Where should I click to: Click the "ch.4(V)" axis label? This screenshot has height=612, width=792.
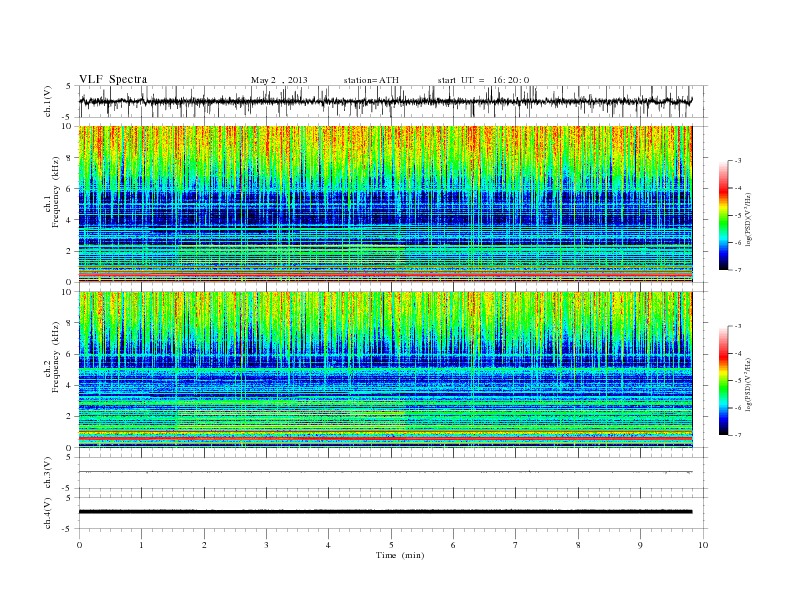click(x=48, y=513)
